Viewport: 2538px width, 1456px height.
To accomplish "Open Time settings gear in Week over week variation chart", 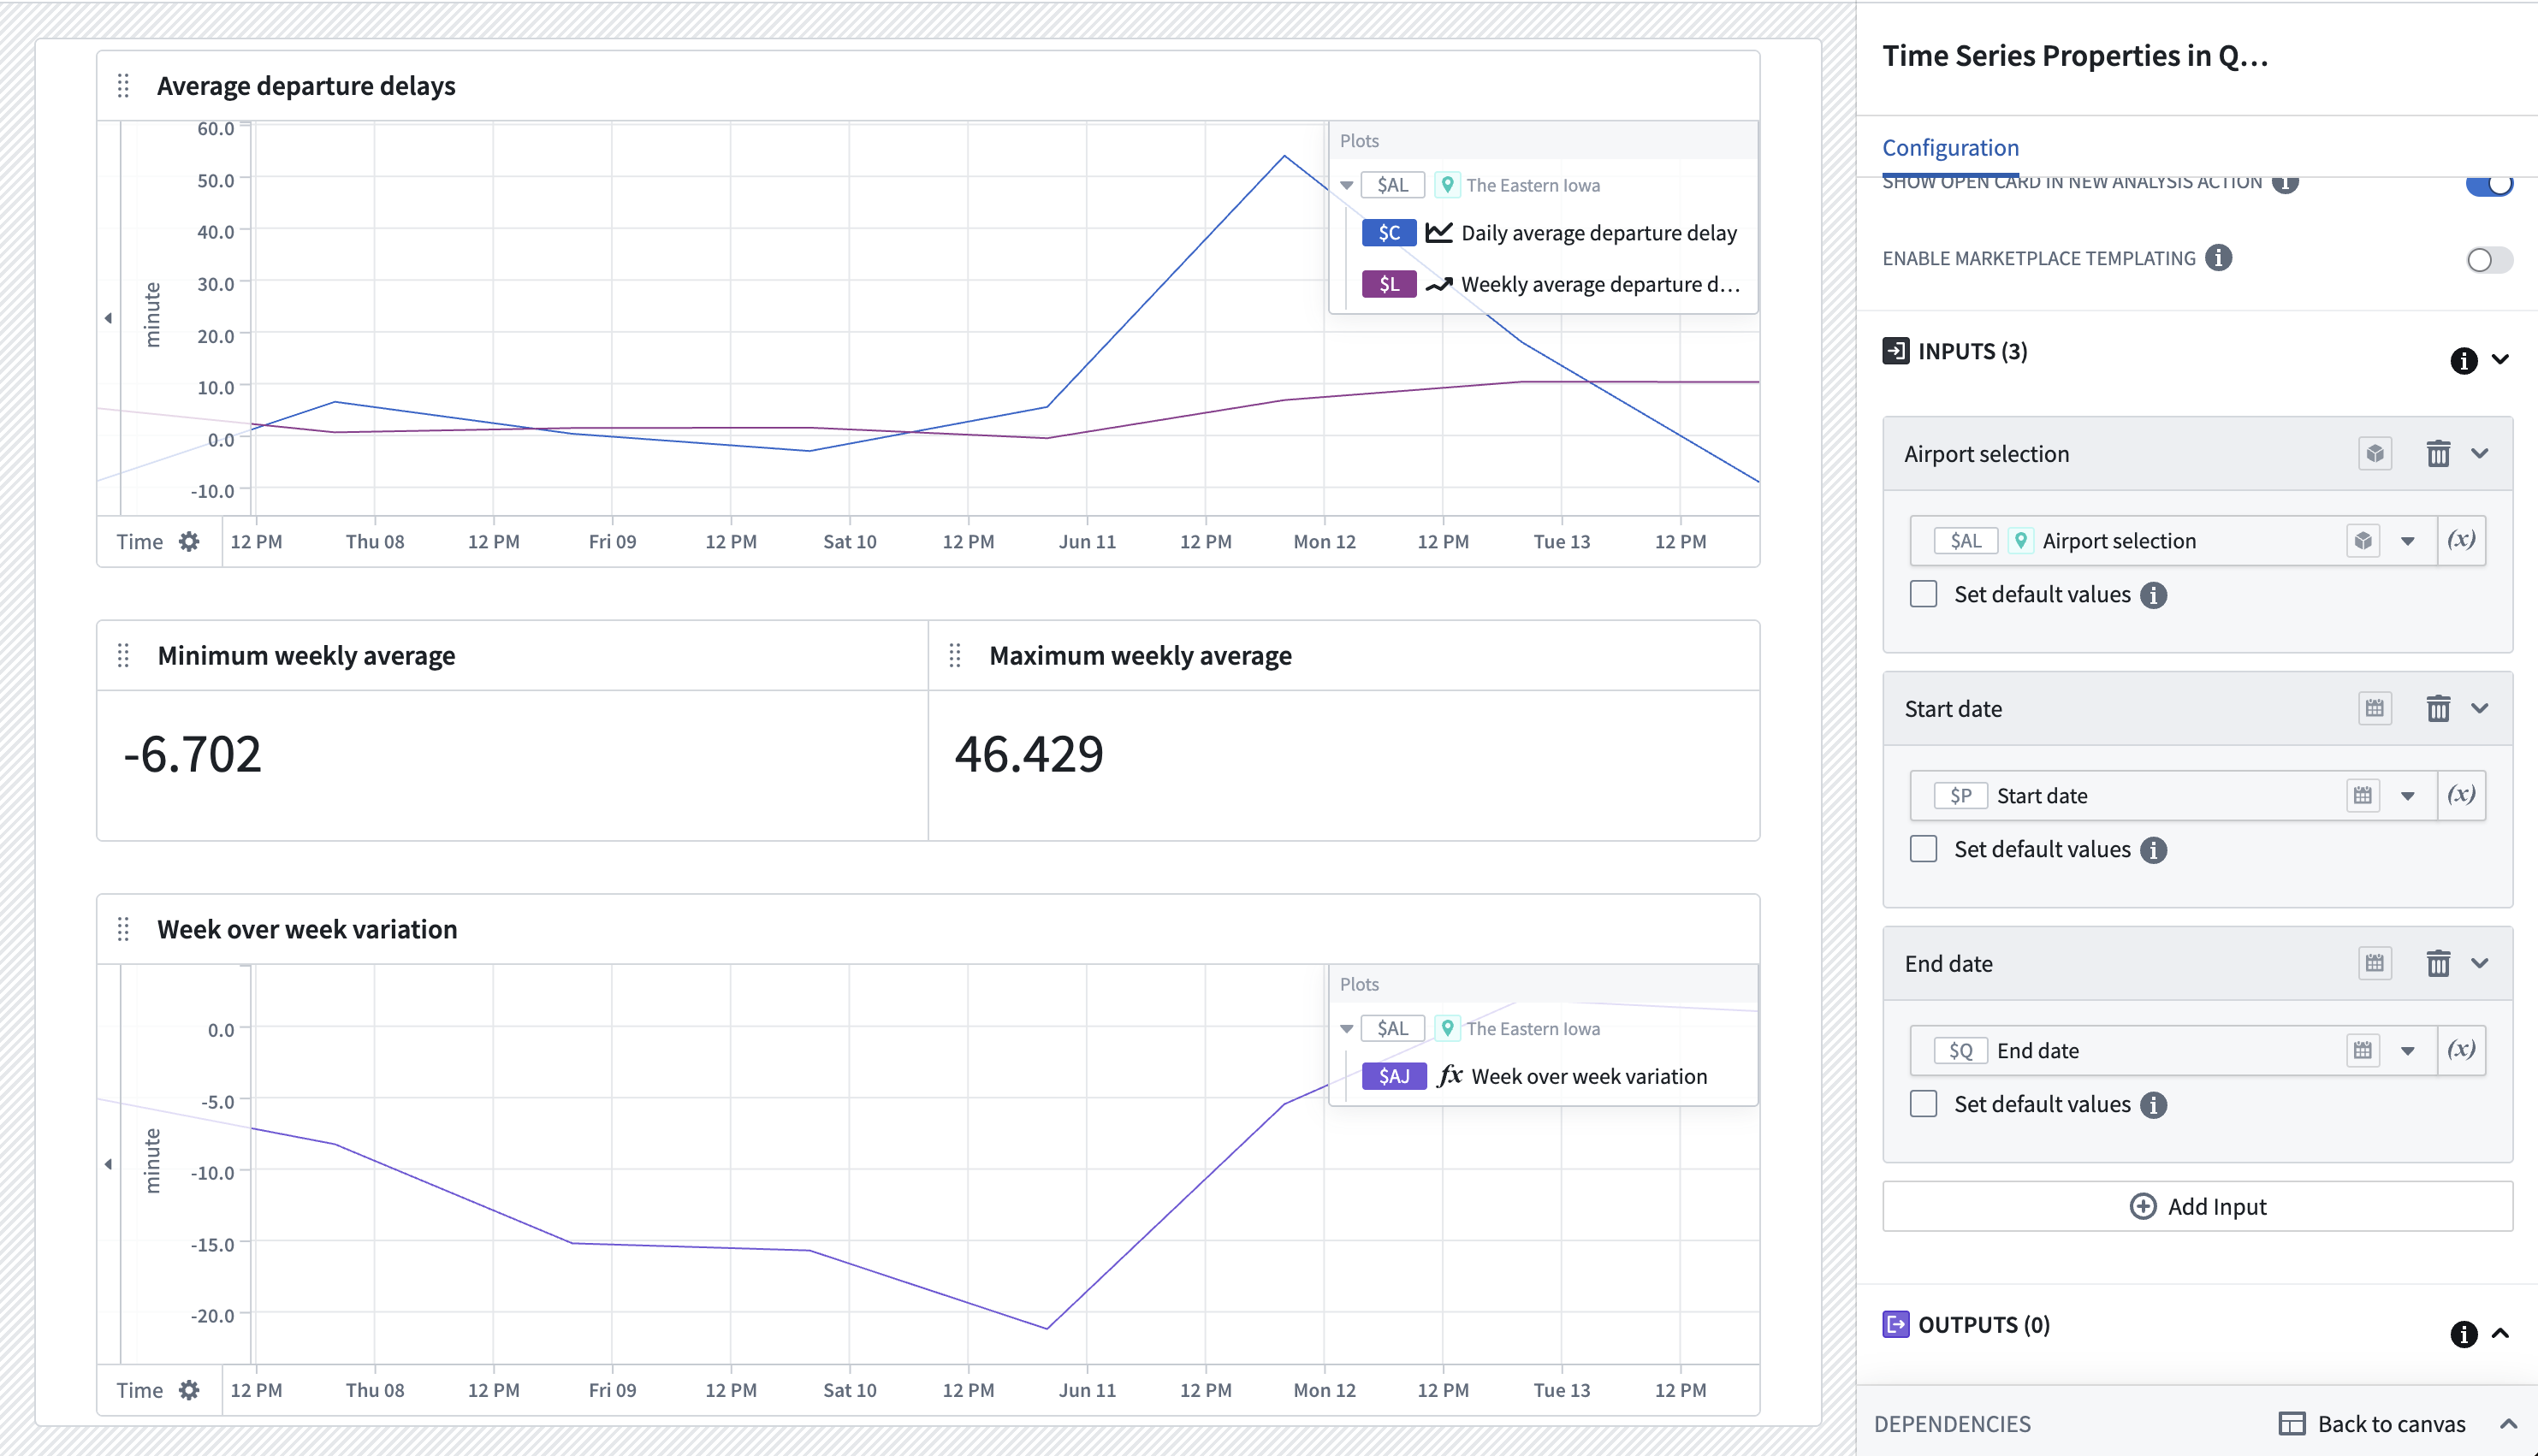I will point(189,1390).
